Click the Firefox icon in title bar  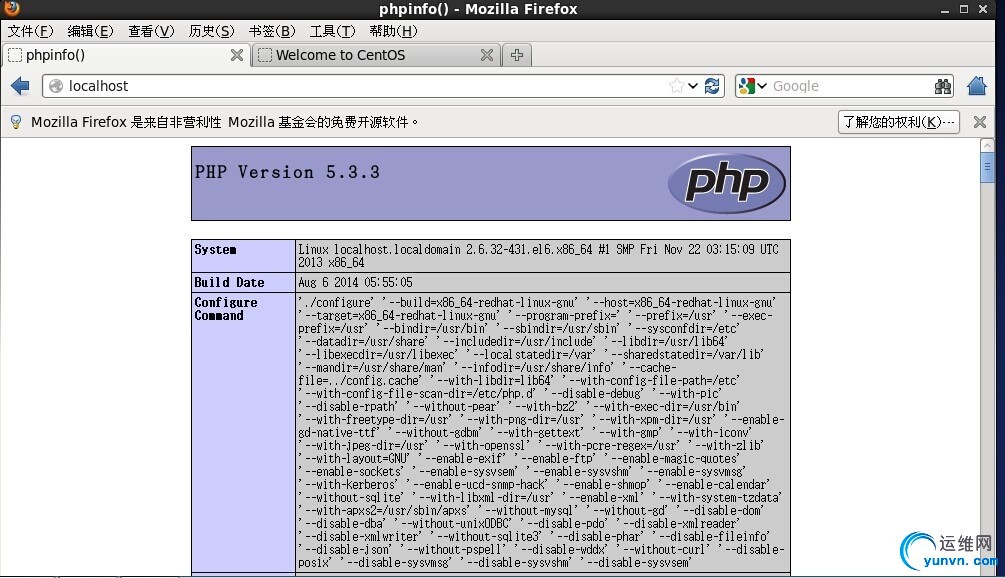click(12, 8)
